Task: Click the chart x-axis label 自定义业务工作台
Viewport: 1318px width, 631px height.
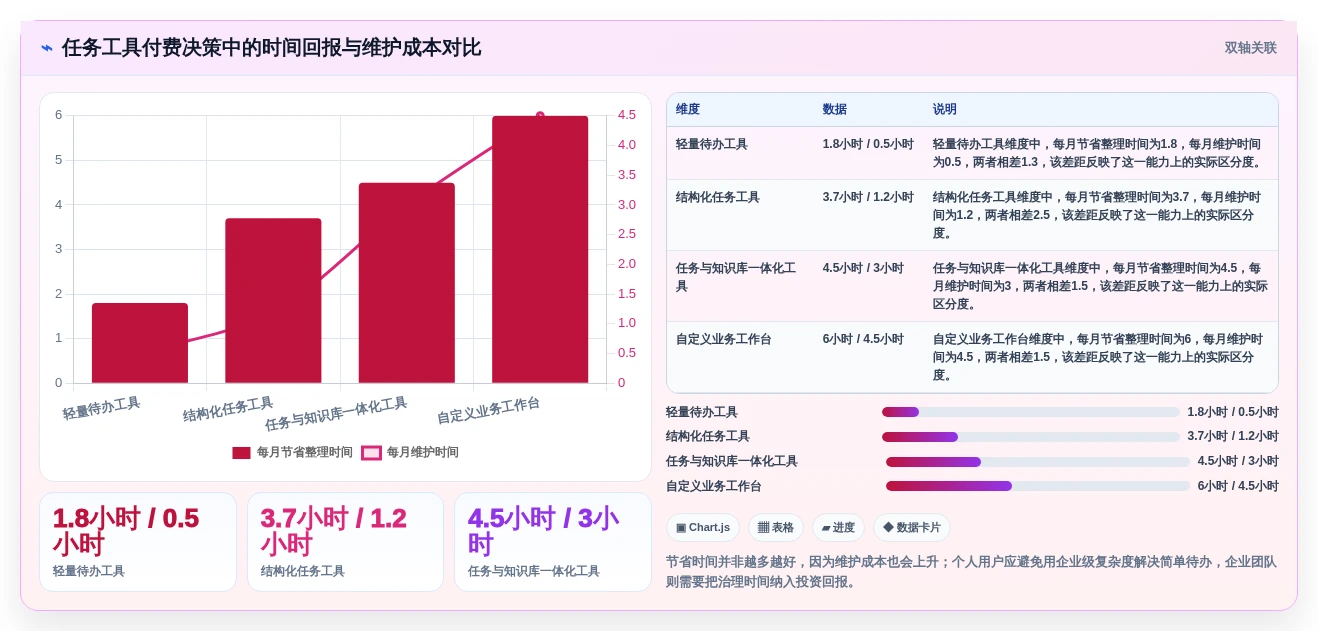Action: tap(488, 409)
